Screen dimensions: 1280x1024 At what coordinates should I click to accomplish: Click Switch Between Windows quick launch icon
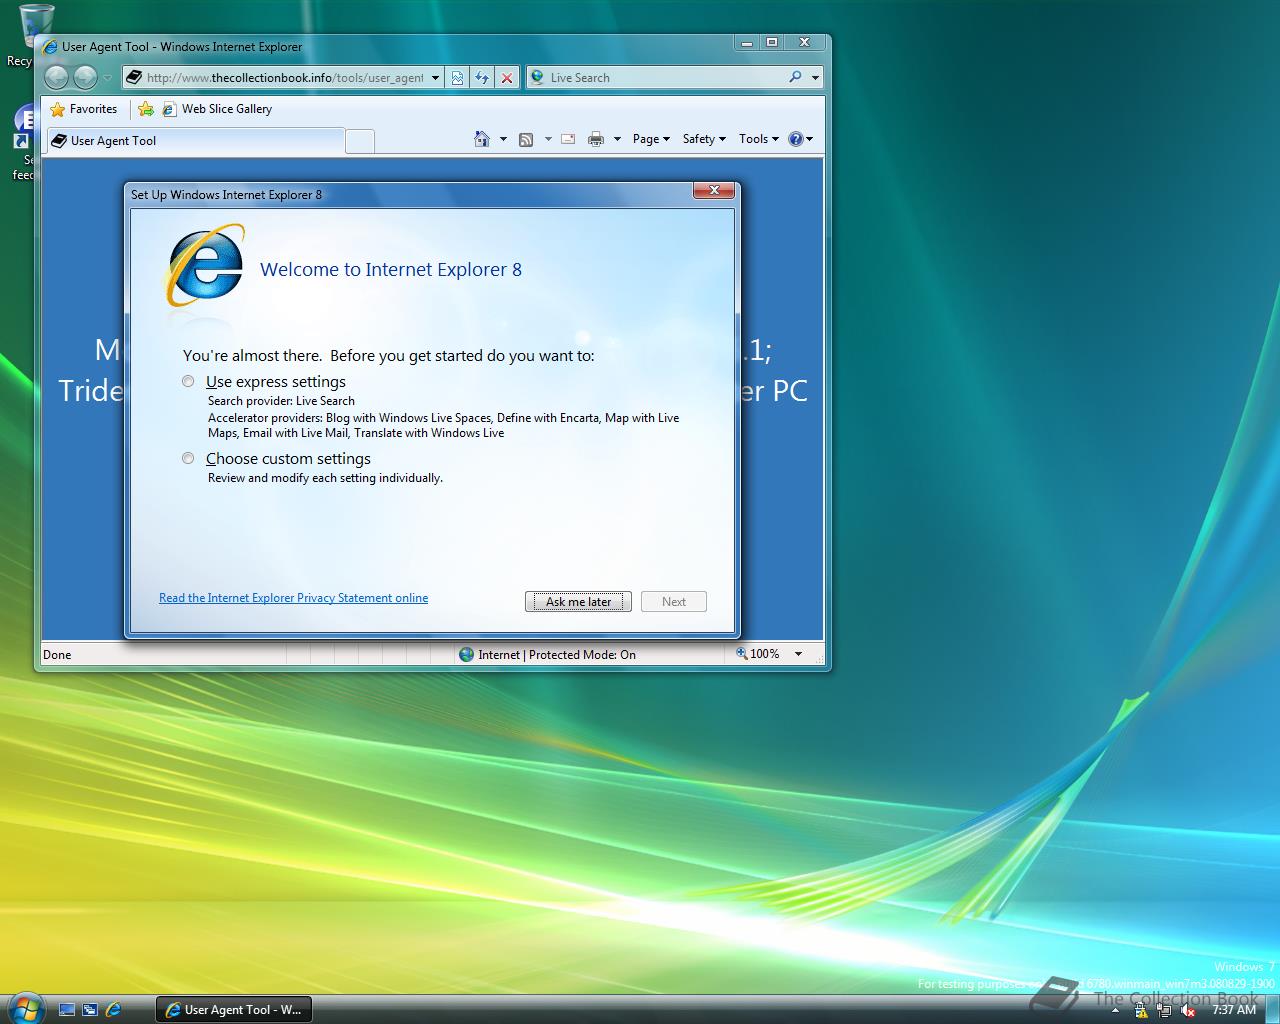[90, 1010]
